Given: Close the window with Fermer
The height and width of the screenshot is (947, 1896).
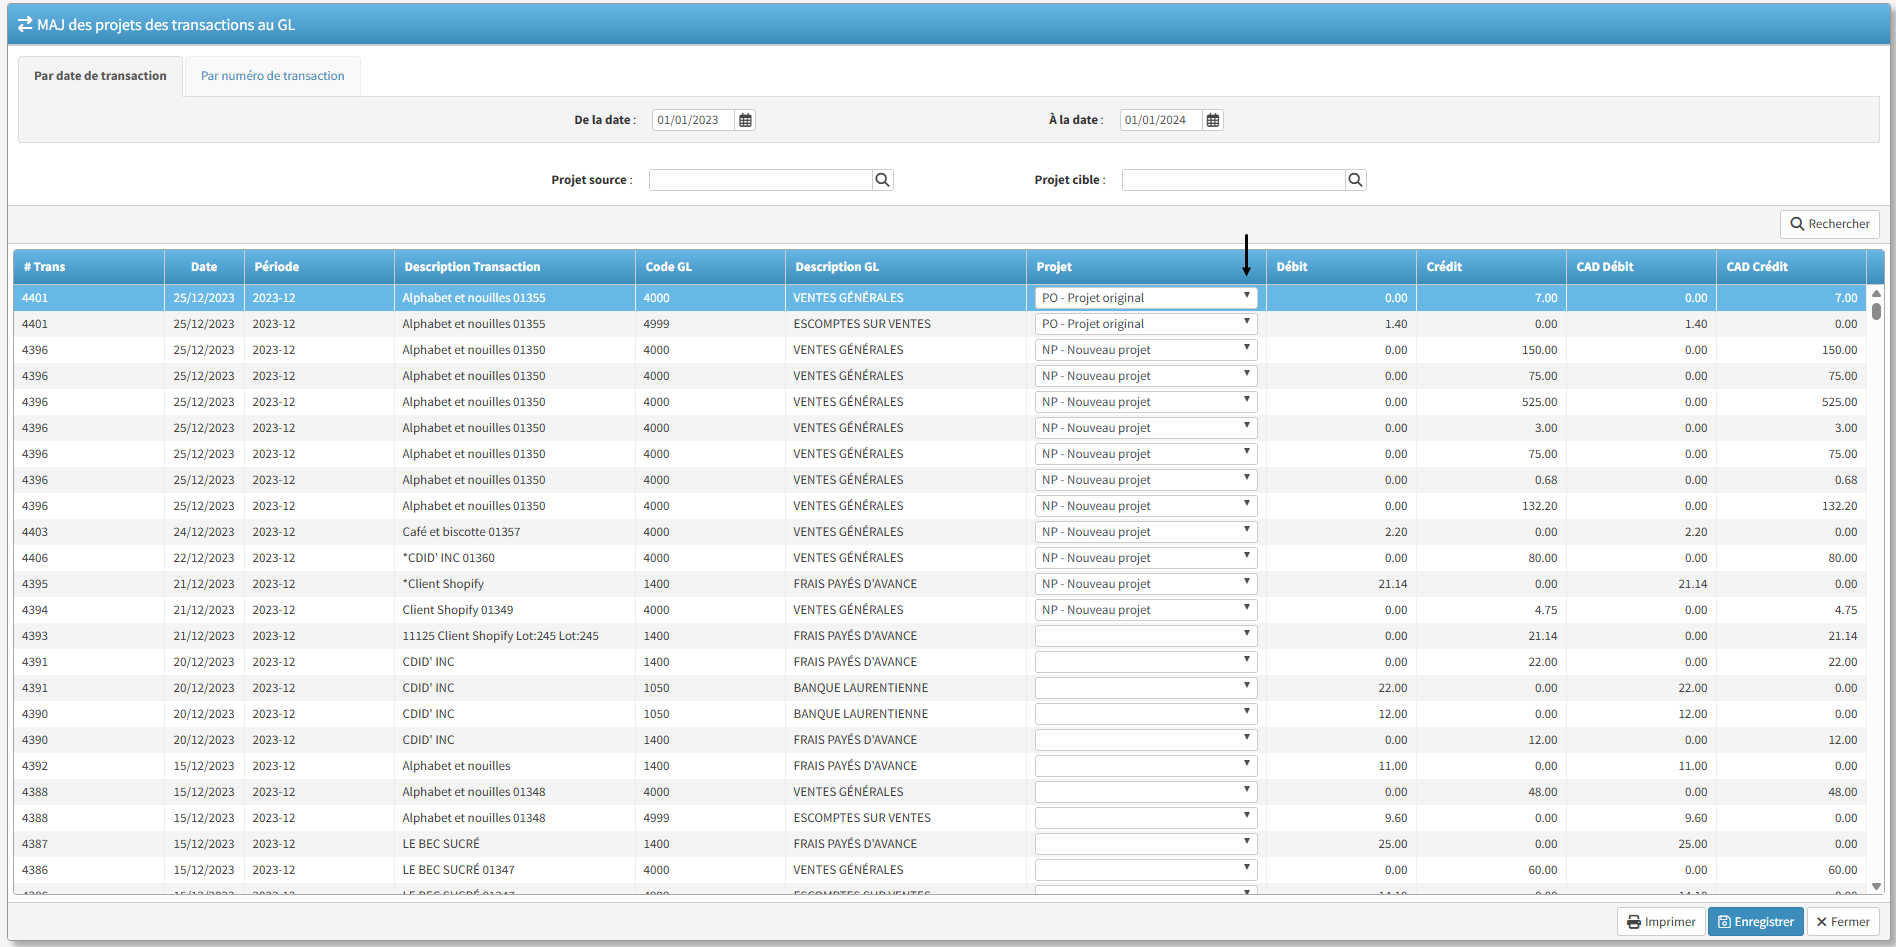Looking at the screenshot, I should click(1842, 922).
